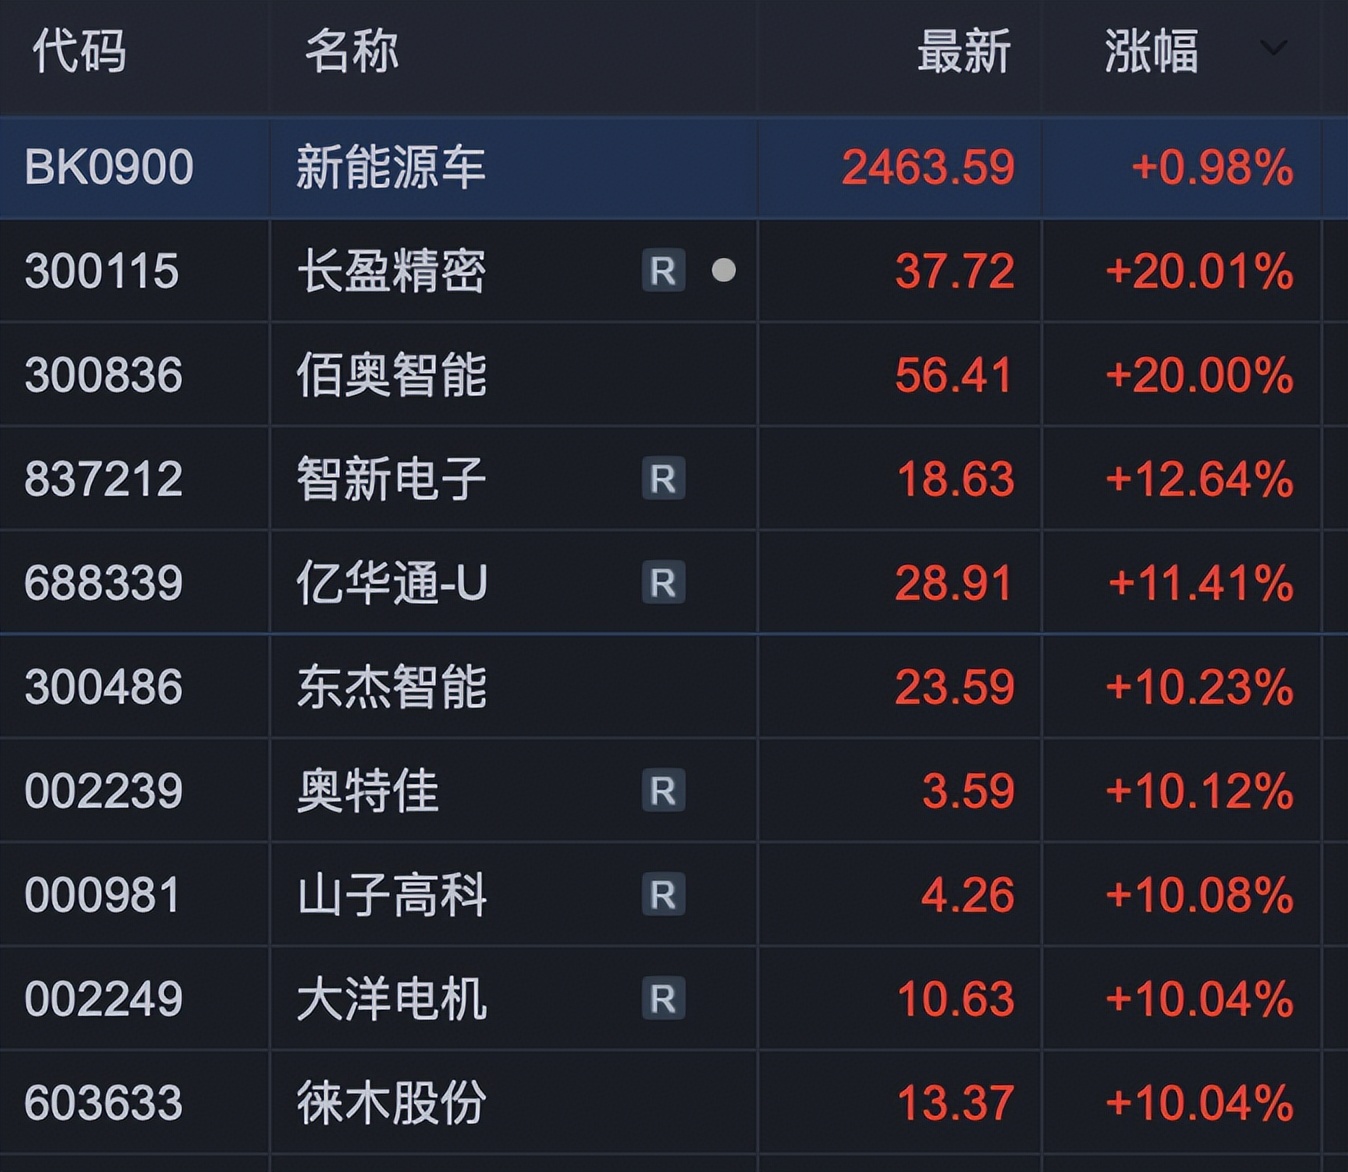Image resolution: width=1348 pixels, height=1172 pixels.
Task: Click price 18.63
Action: [x=956, y=479]
